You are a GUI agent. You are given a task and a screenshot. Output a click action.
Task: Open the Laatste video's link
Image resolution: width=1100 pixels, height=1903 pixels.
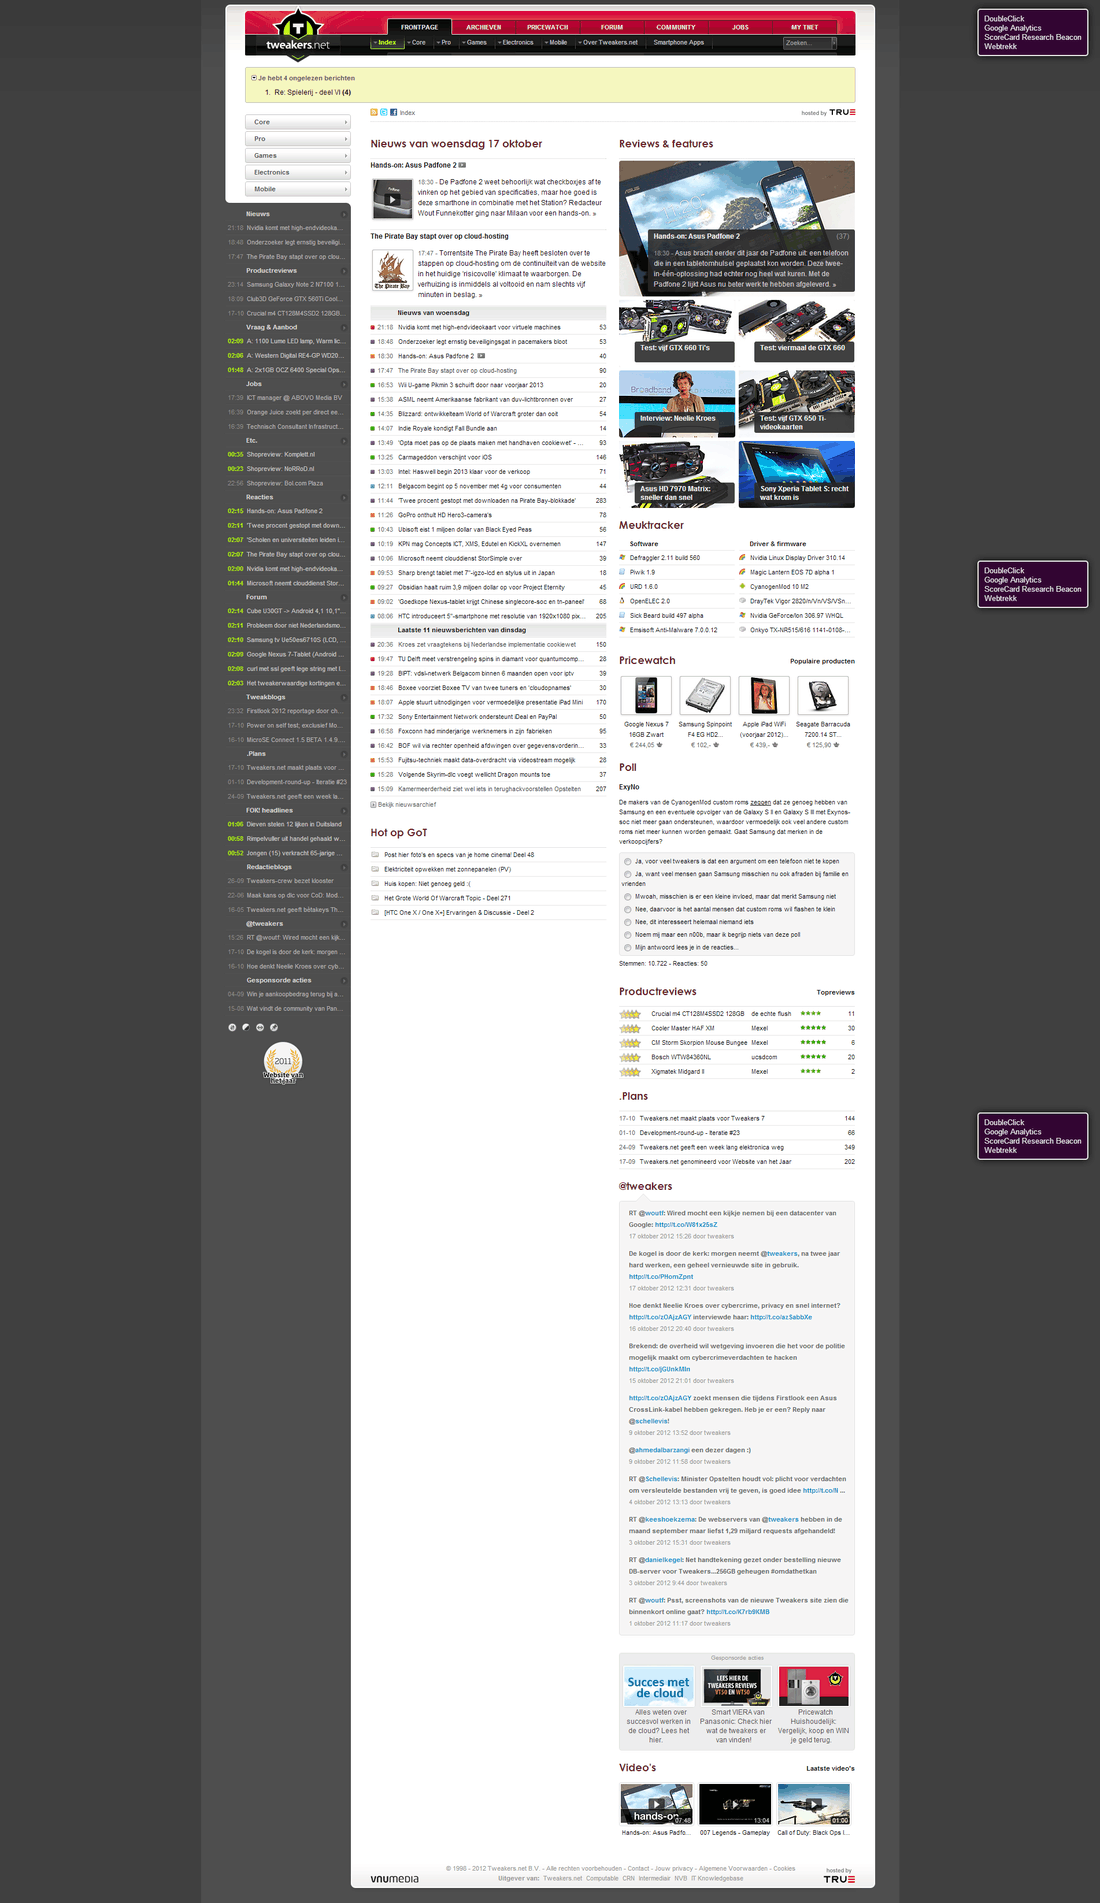(830, 1769)
